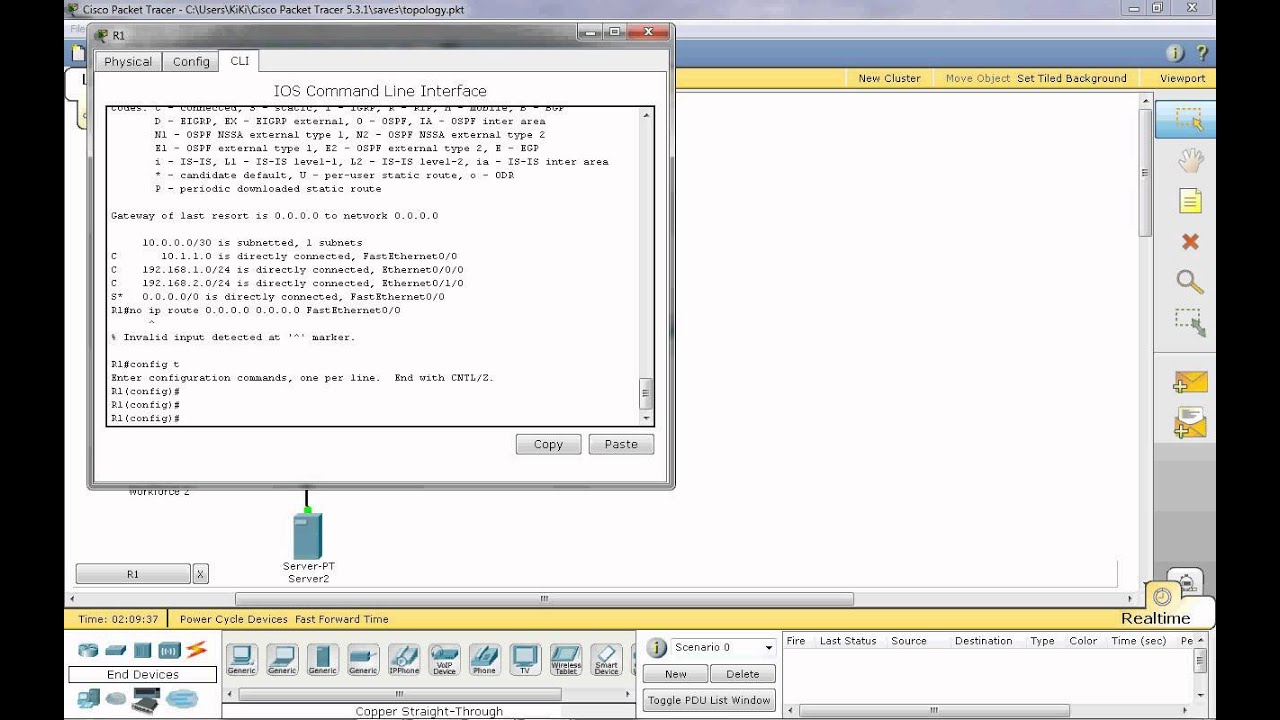Switch to the Realtime mode tab
Image resolution: width=1280 pixels, height=720 pixels.
point(1155,618)
